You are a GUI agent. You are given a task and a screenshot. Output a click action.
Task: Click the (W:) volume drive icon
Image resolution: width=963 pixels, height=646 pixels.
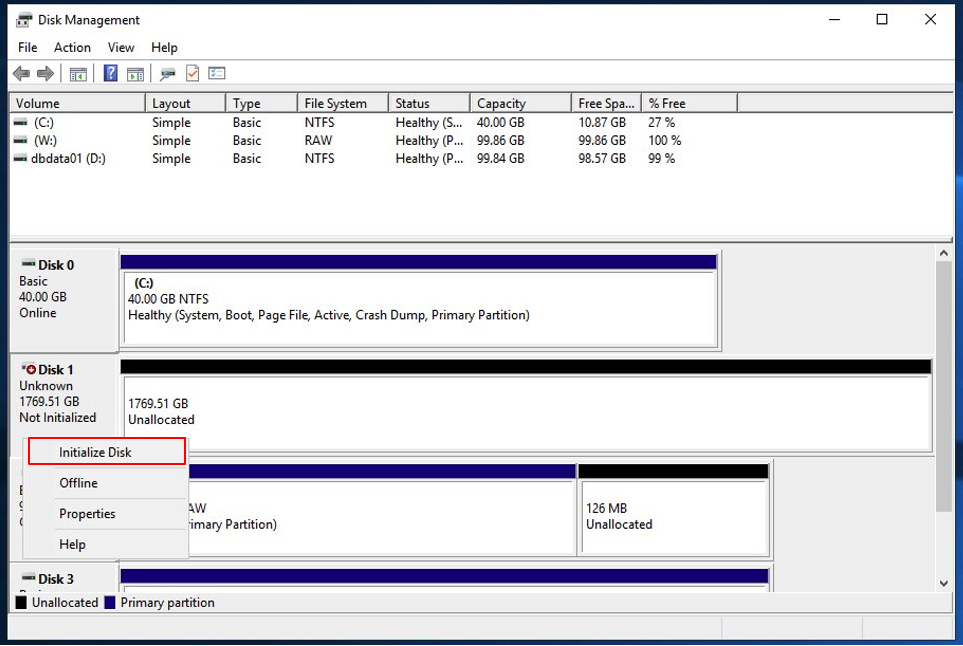click(x=20, y=140)
